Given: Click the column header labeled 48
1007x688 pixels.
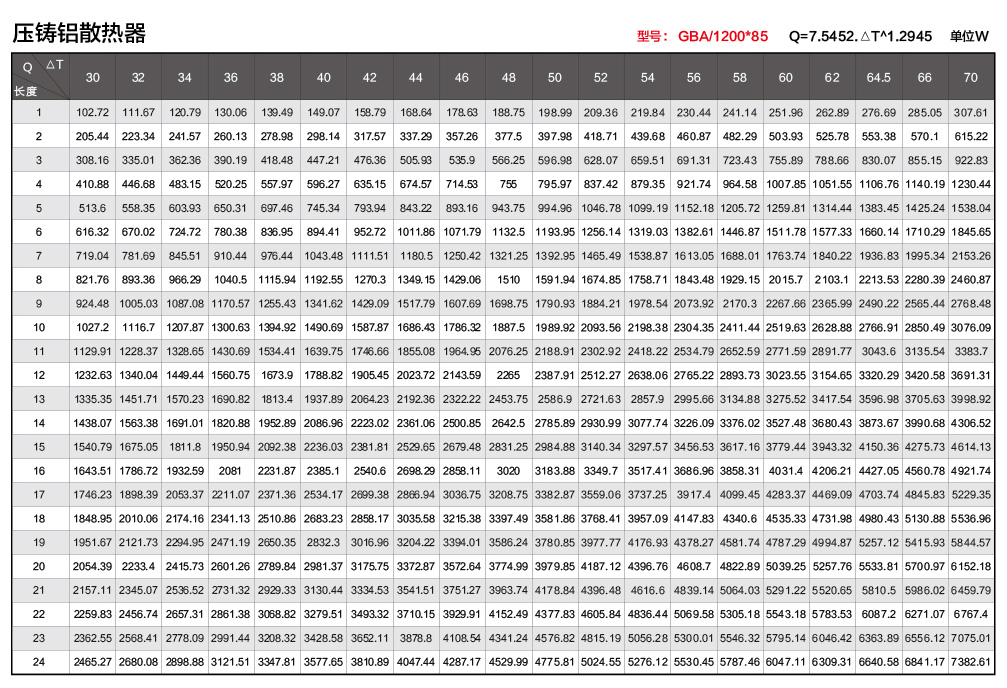Looking at the screenshot, I should (509, 77).
